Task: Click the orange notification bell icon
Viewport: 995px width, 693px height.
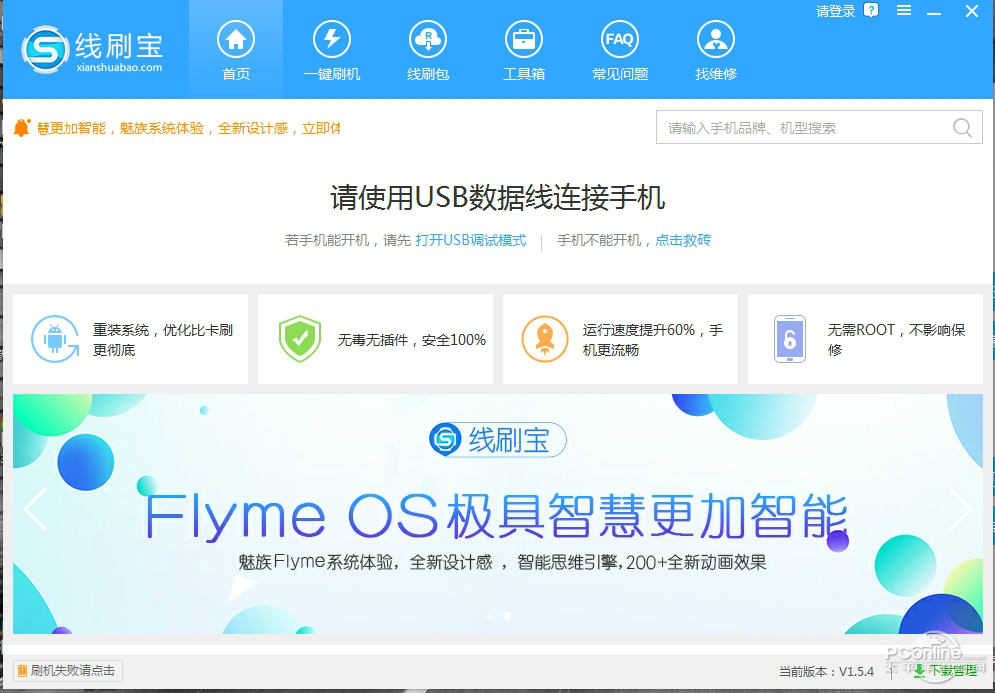Action: tap(22, 128)
